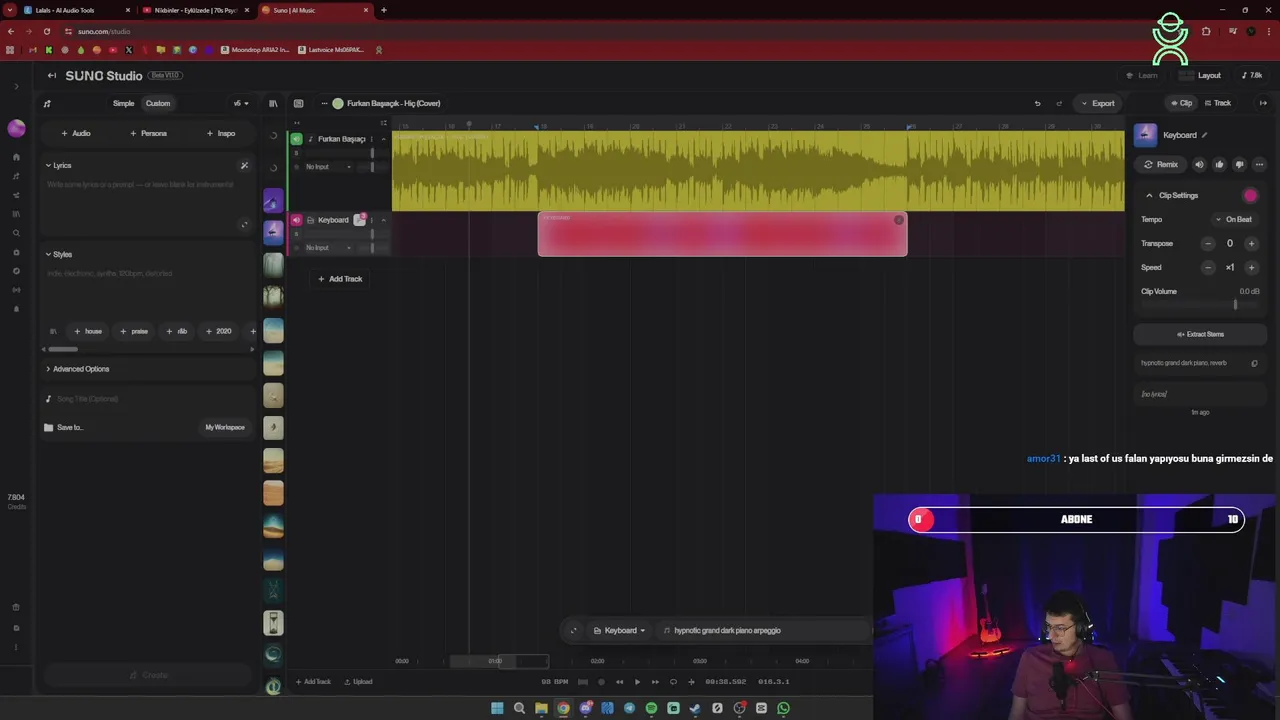Redo the last undone action
The width and height of the screenshot is (1280, 720).
(x=1059, y=103)
